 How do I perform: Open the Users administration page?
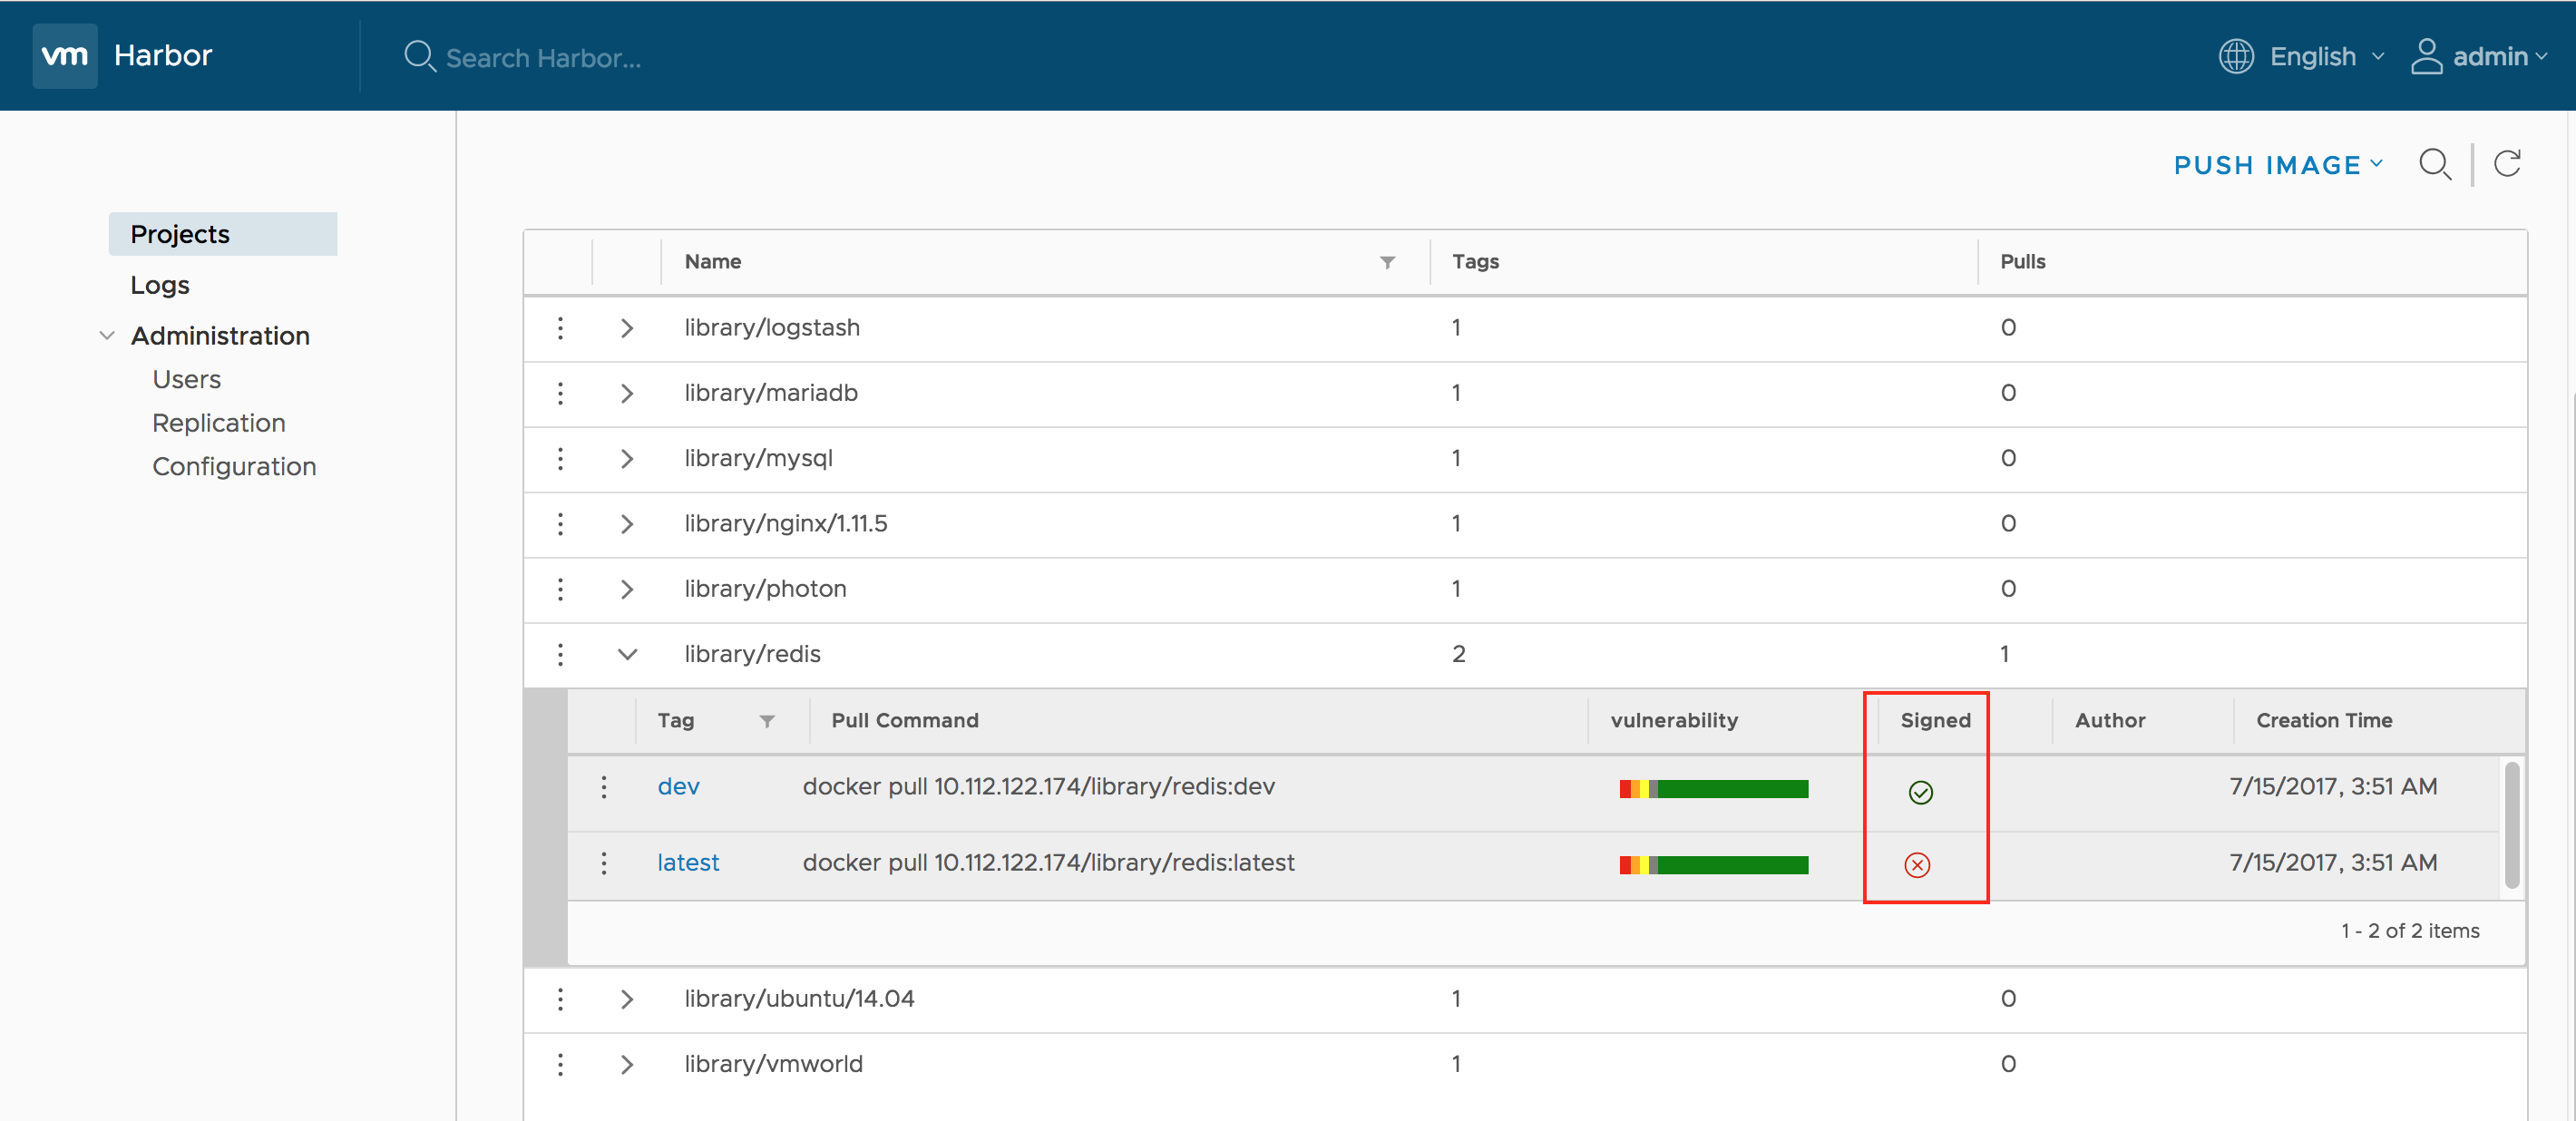point(186,379)
